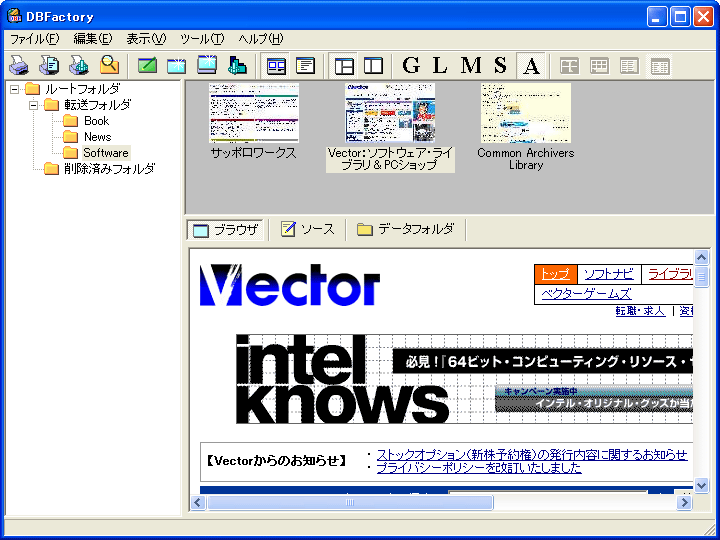Switch to list detail view icon
720x540 pixels.
click(306, 66)
